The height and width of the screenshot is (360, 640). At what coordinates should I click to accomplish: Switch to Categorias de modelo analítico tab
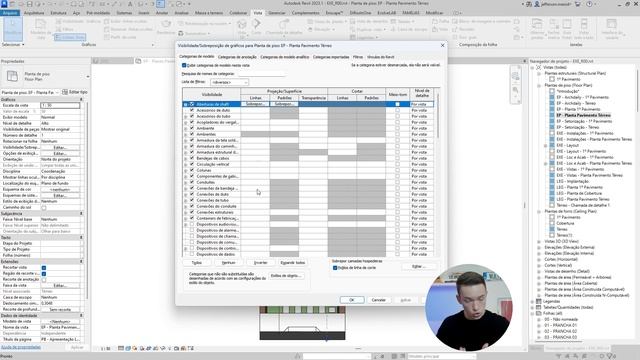pos(284,57)
